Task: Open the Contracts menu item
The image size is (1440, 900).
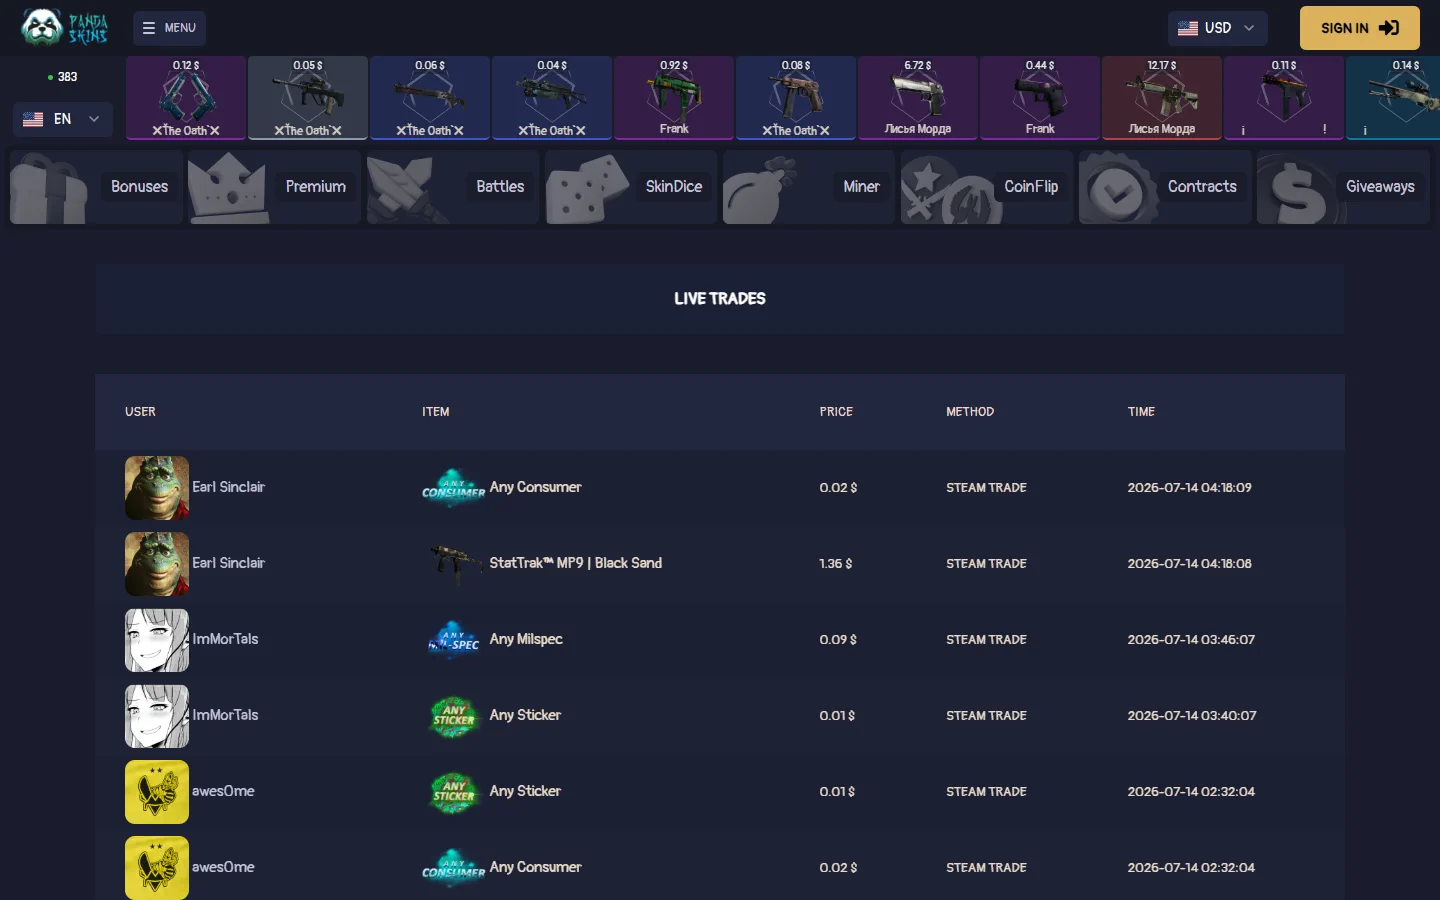Action: 1164,187
